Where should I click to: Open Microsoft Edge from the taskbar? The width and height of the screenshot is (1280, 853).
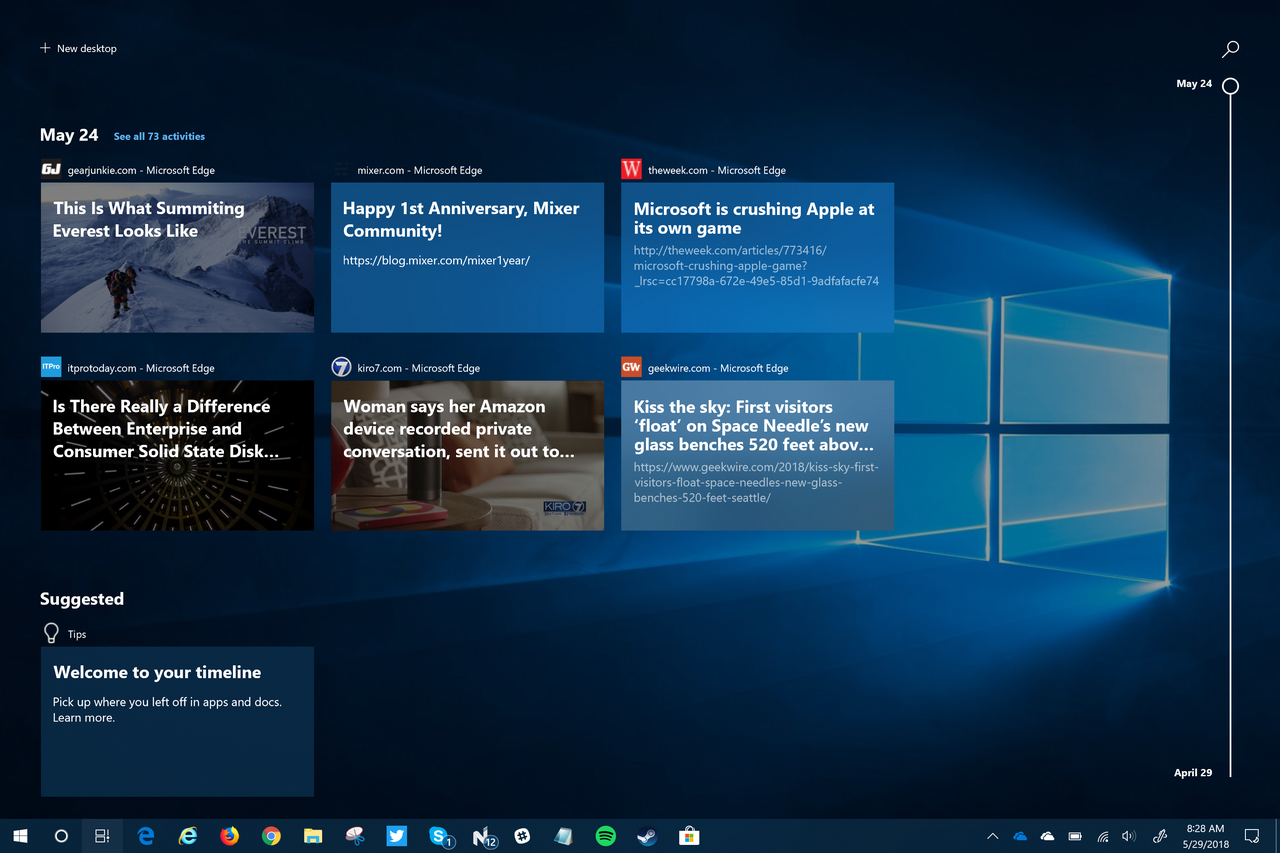146,836
